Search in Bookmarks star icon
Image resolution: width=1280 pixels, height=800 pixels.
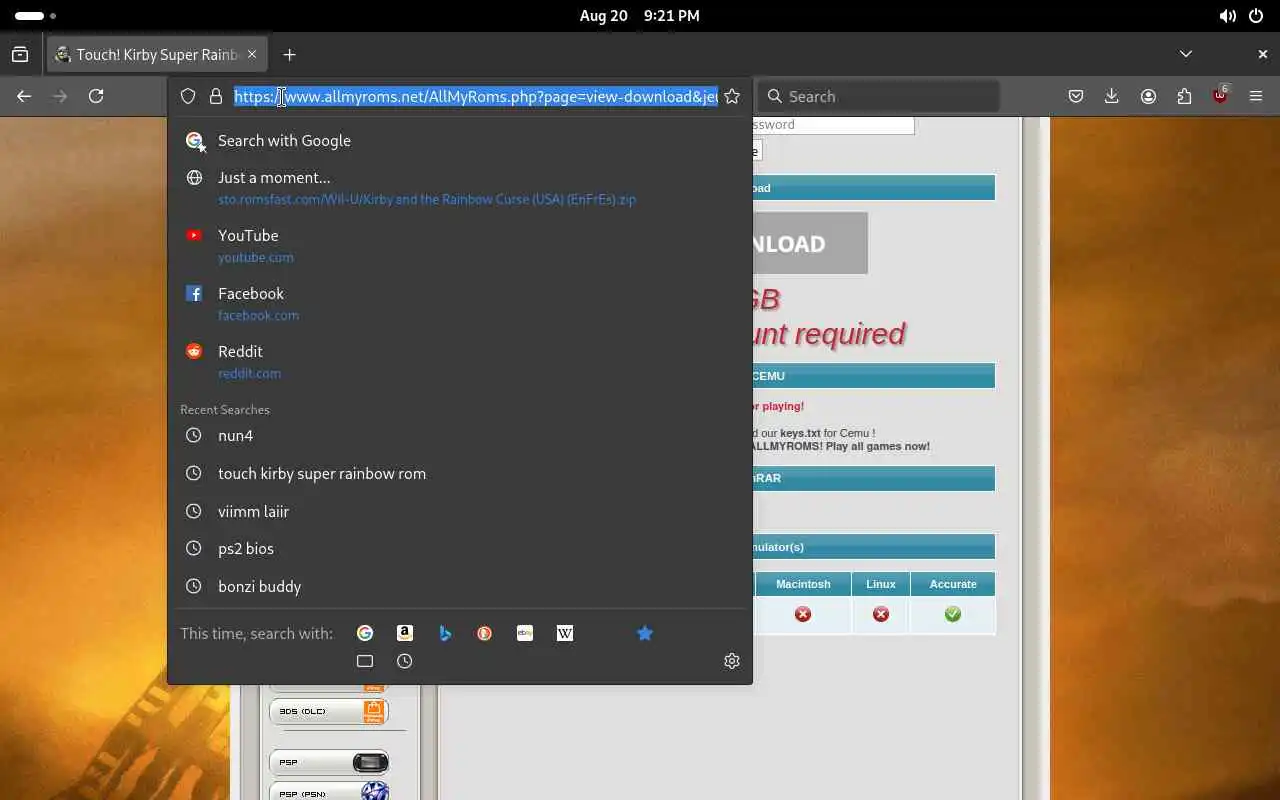pyautogui.click(x=645, y=633)
